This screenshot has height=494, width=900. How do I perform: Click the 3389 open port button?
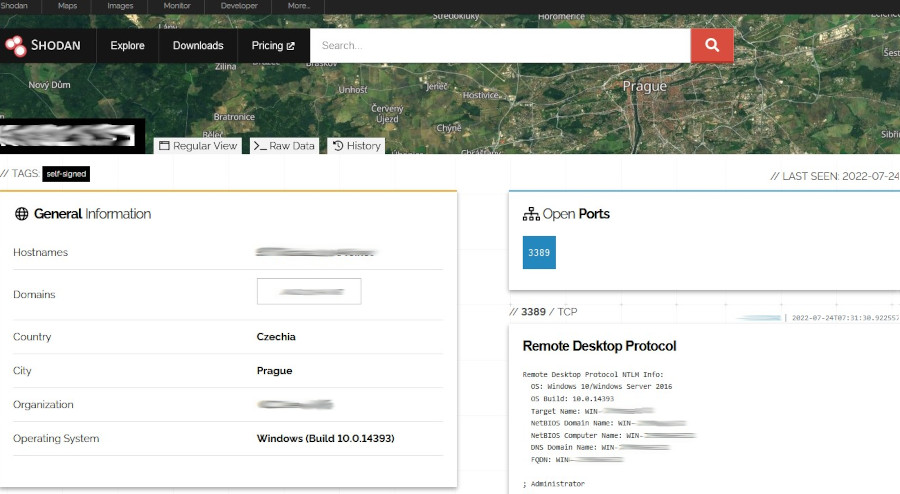[x=539, y=252]
